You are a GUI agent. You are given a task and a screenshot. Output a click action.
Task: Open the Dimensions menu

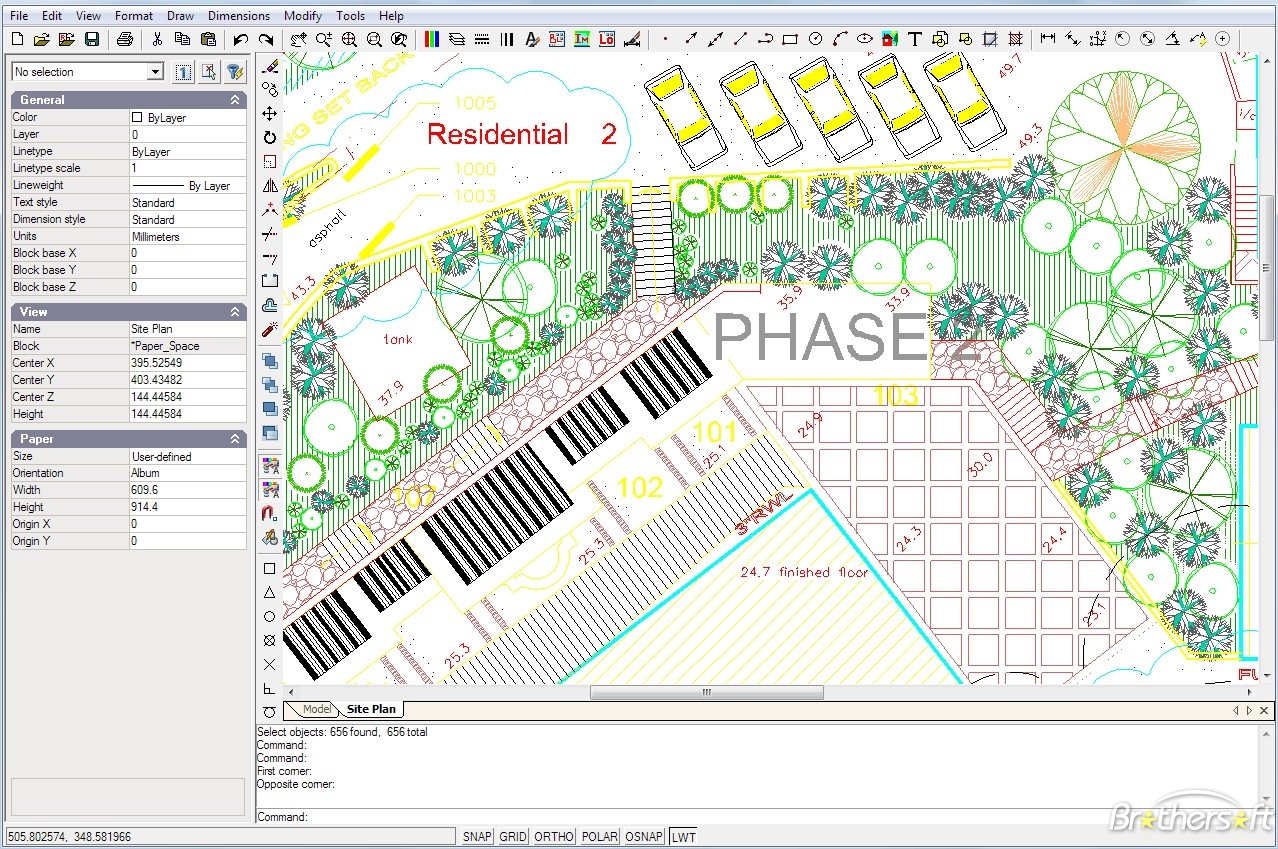coord(238,15)
